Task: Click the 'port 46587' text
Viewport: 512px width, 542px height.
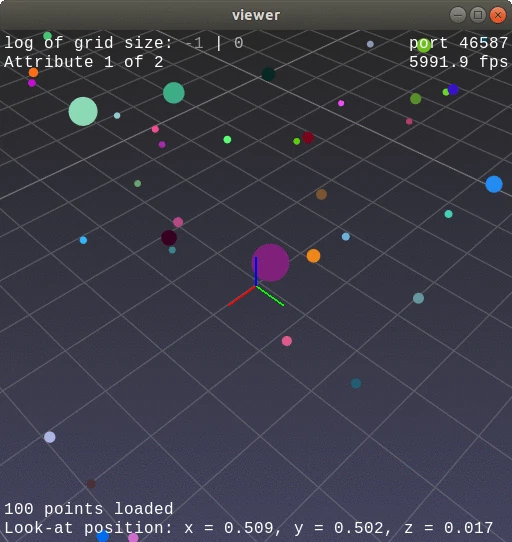Action: pyautogui.click(x=458, y=43)
